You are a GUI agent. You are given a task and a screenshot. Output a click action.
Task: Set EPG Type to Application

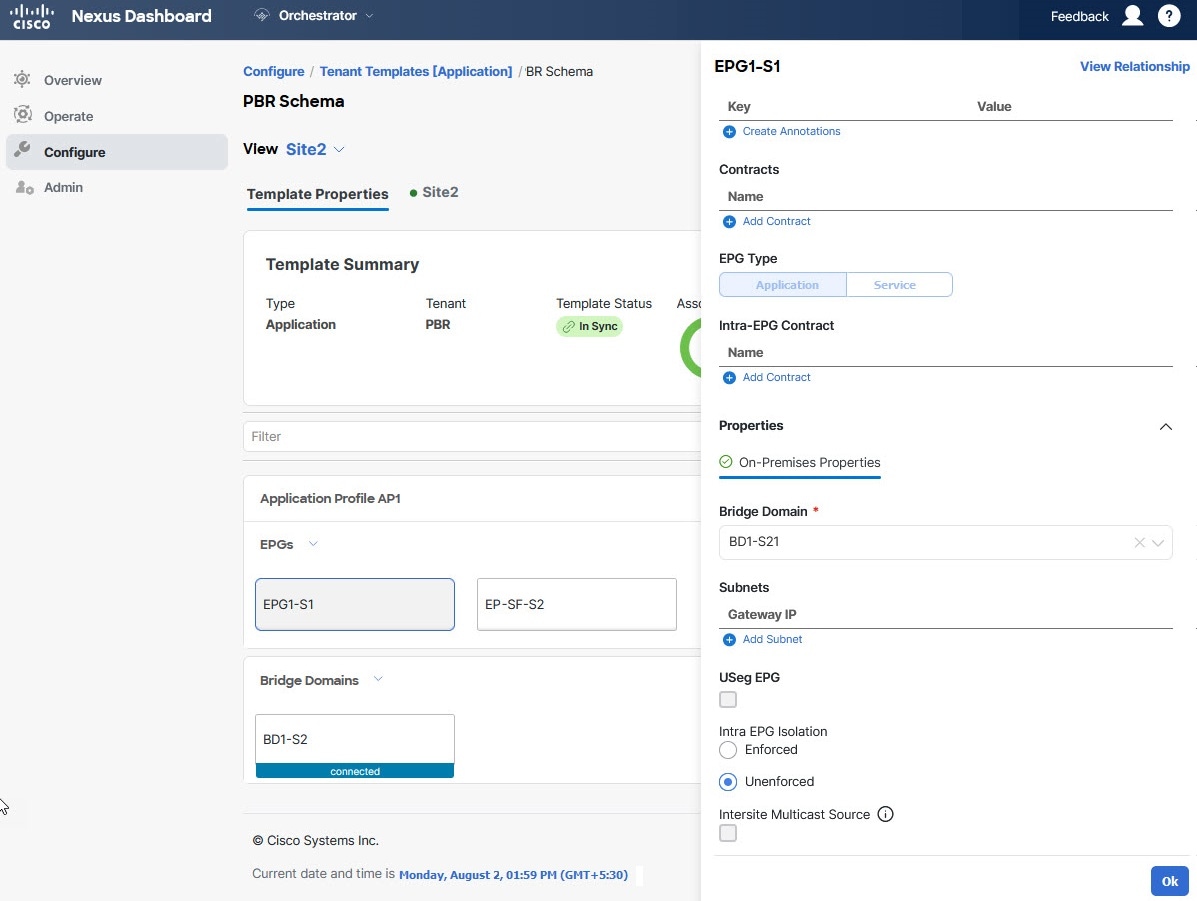coord(782,285)
